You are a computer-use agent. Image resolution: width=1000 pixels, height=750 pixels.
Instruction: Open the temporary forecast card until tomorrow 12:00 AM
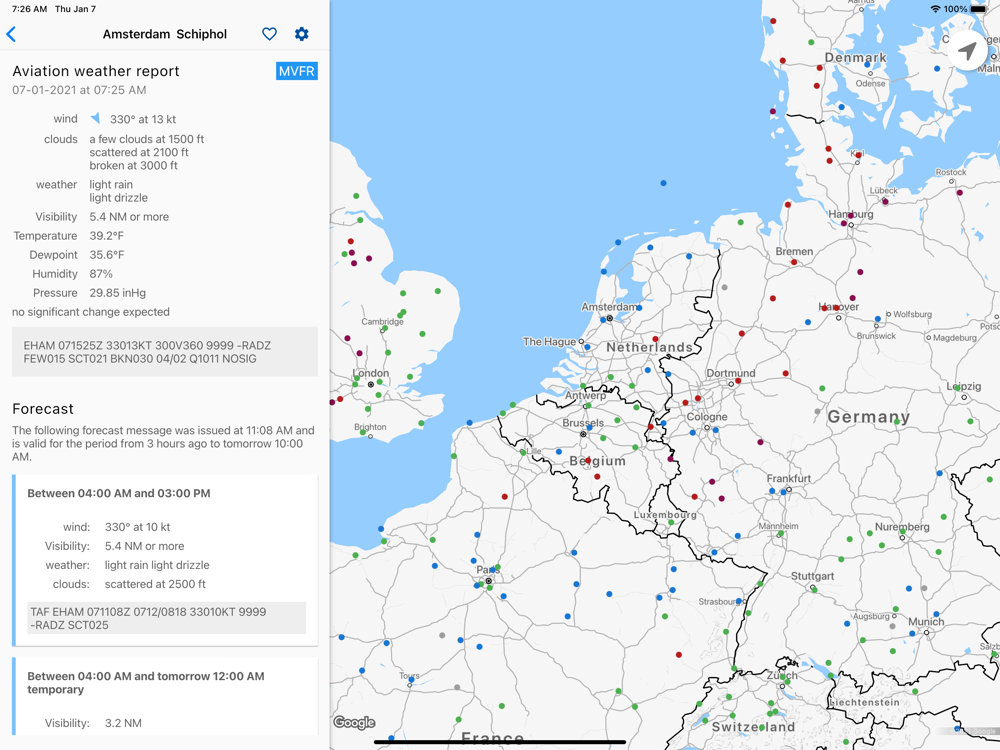point(165,696)
